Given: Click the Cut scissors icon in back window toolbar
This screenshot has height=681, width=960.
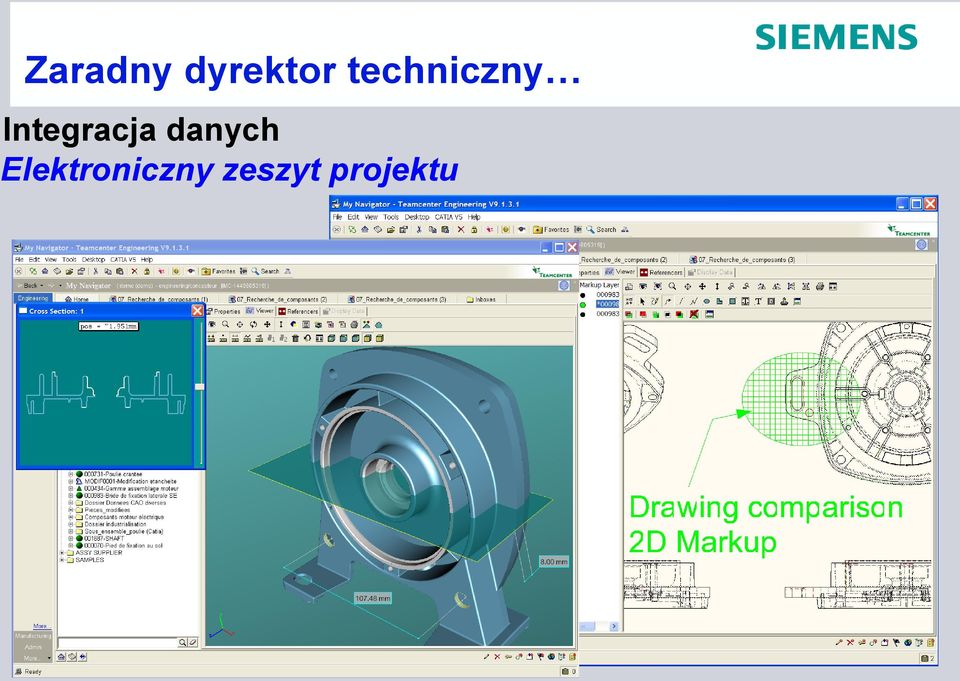Looking at the screenshot, I should [x=419, y=230].
